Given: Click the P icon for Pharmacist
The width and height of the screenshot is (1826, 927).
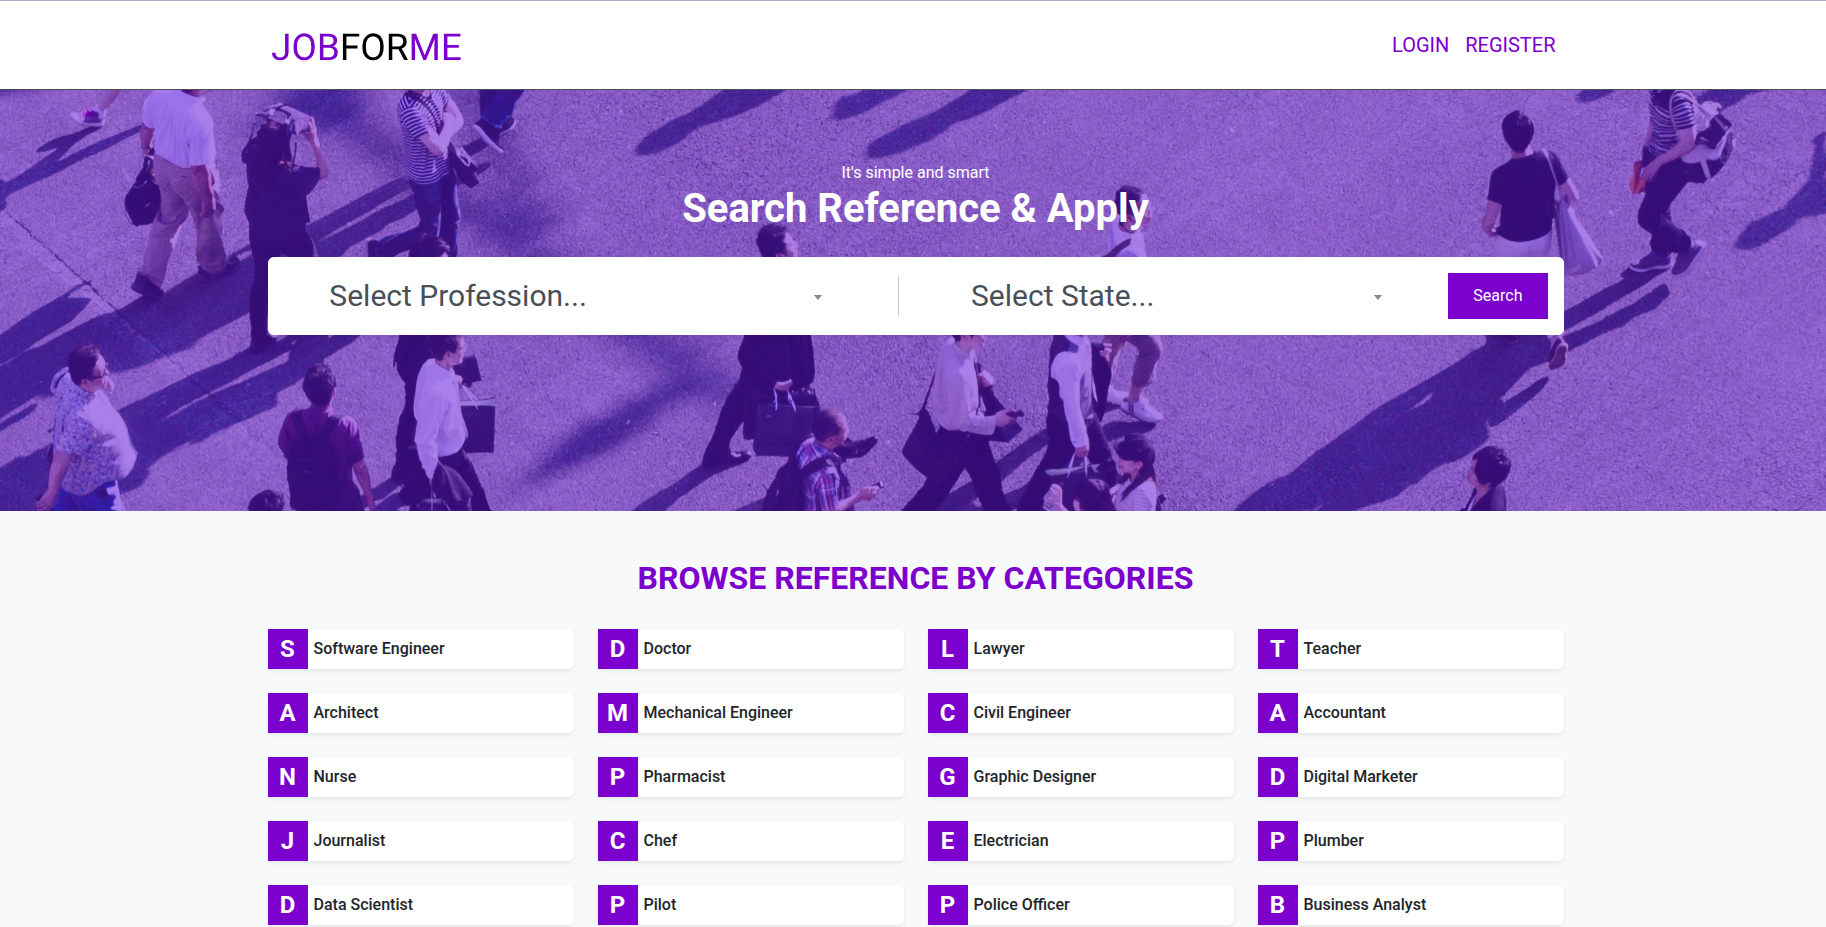Looking at the screenshot, I should point(618,777).
